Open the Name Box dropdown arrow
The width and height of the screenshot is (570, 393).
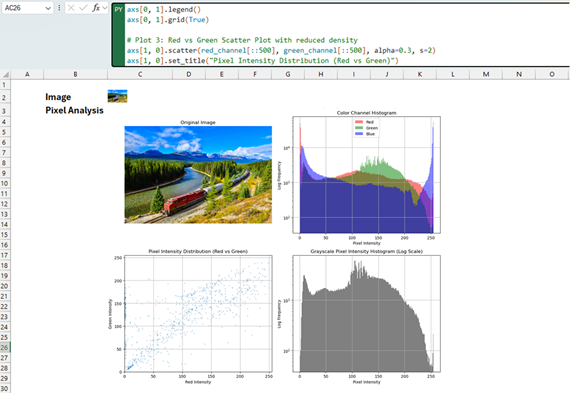pos(48,8)
